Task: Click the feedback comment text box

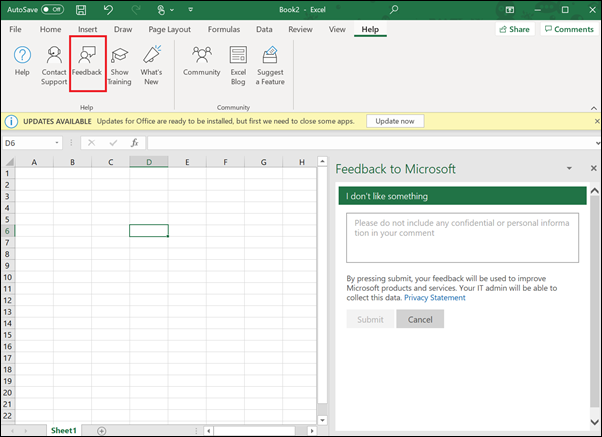Action: pos(462,238)
